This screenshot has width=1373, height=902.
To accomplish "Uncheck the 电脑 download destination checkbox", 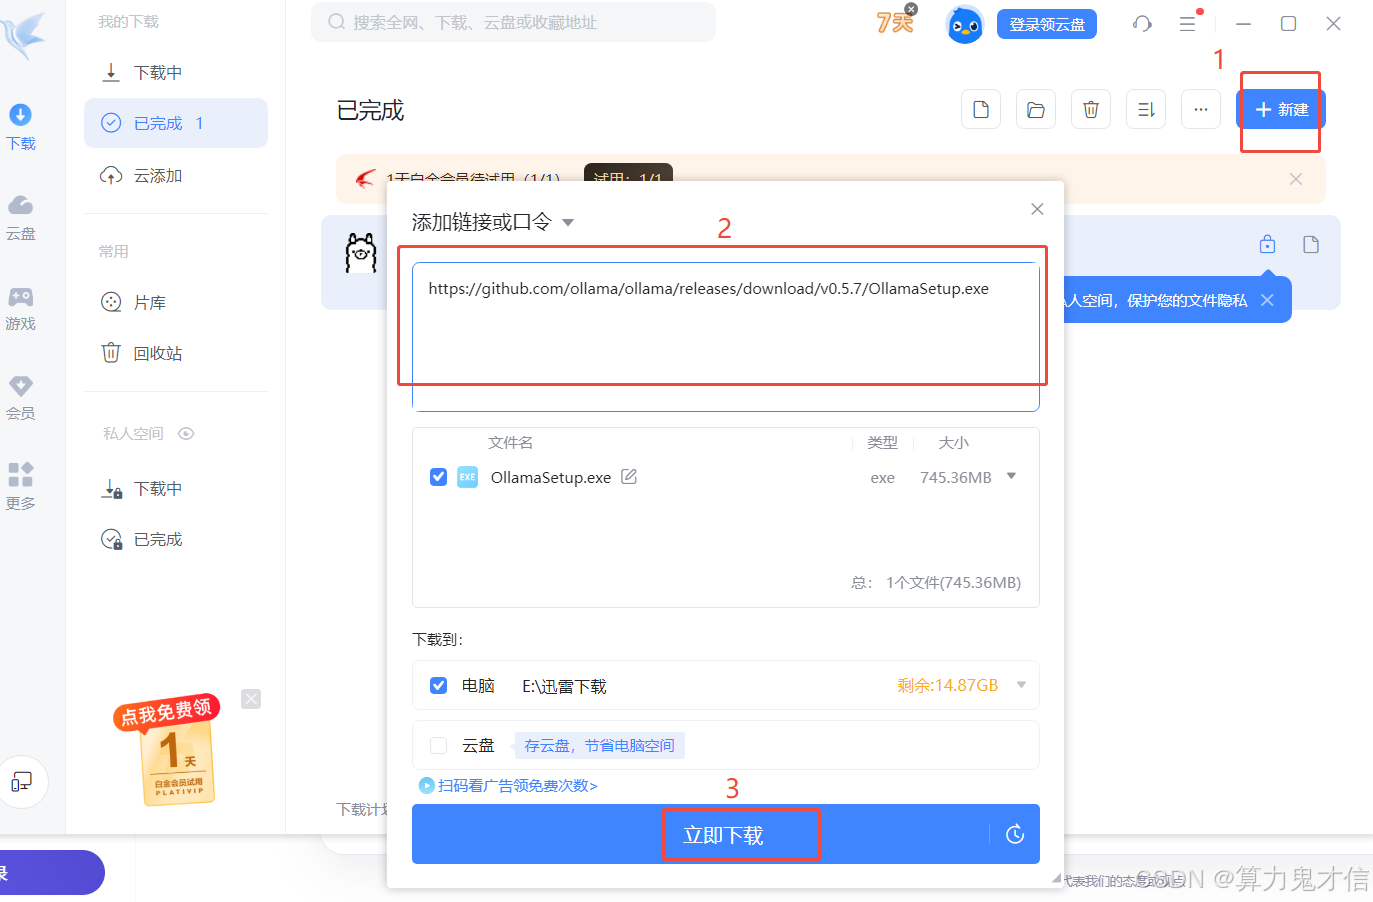I will (x=438, y=685).
